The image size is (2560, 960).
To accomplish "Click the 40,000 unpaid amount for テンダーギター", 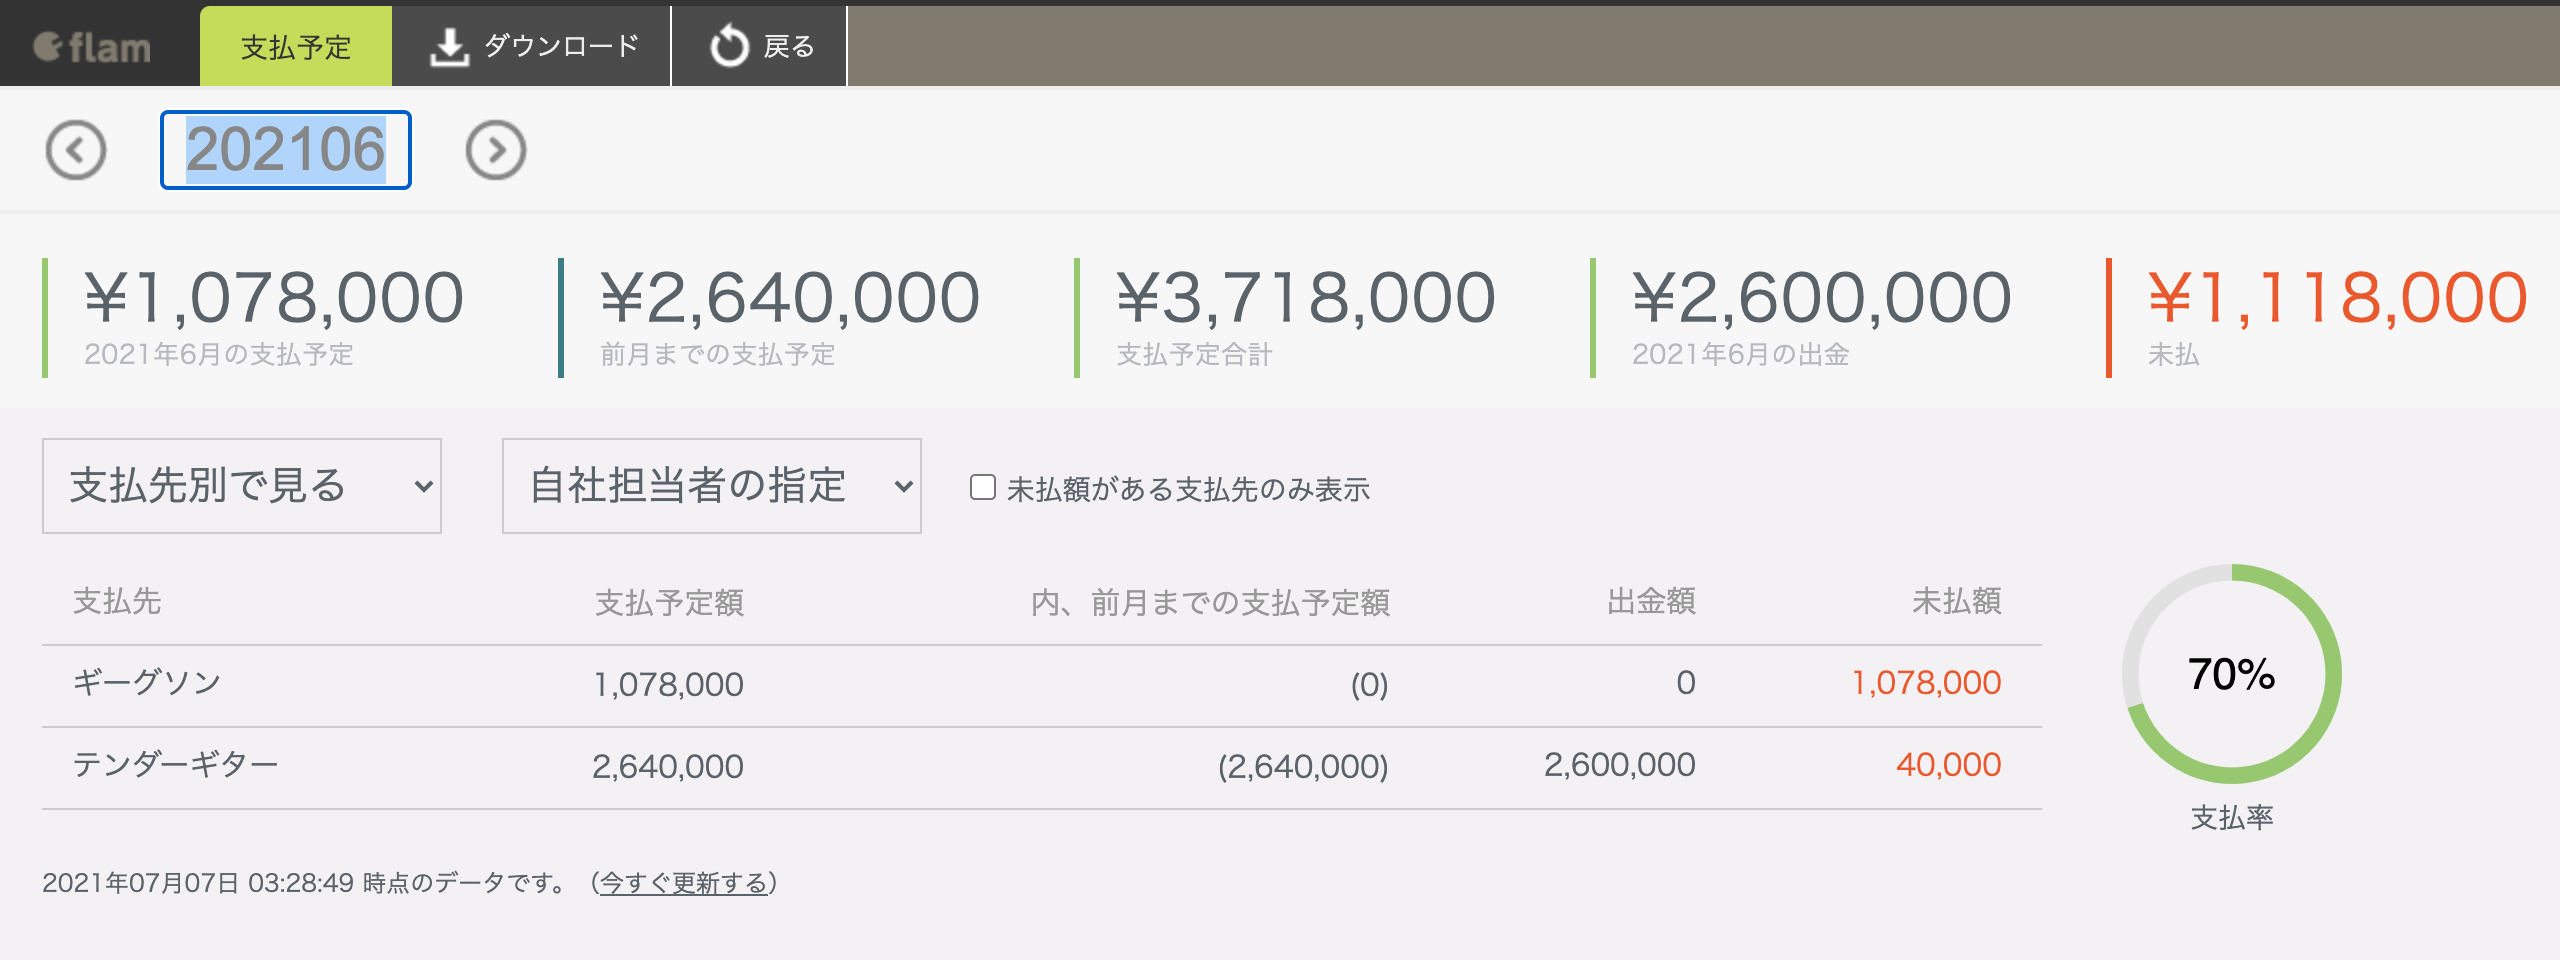I will point(1948,765).
